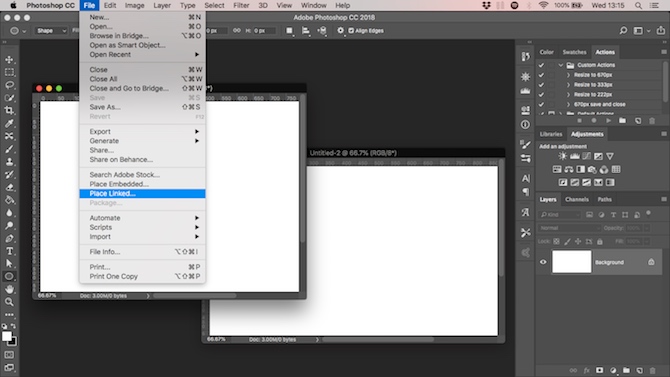Click the Eyedropper tool
This screenshot has width=670, height=377.
coord(9,124)
